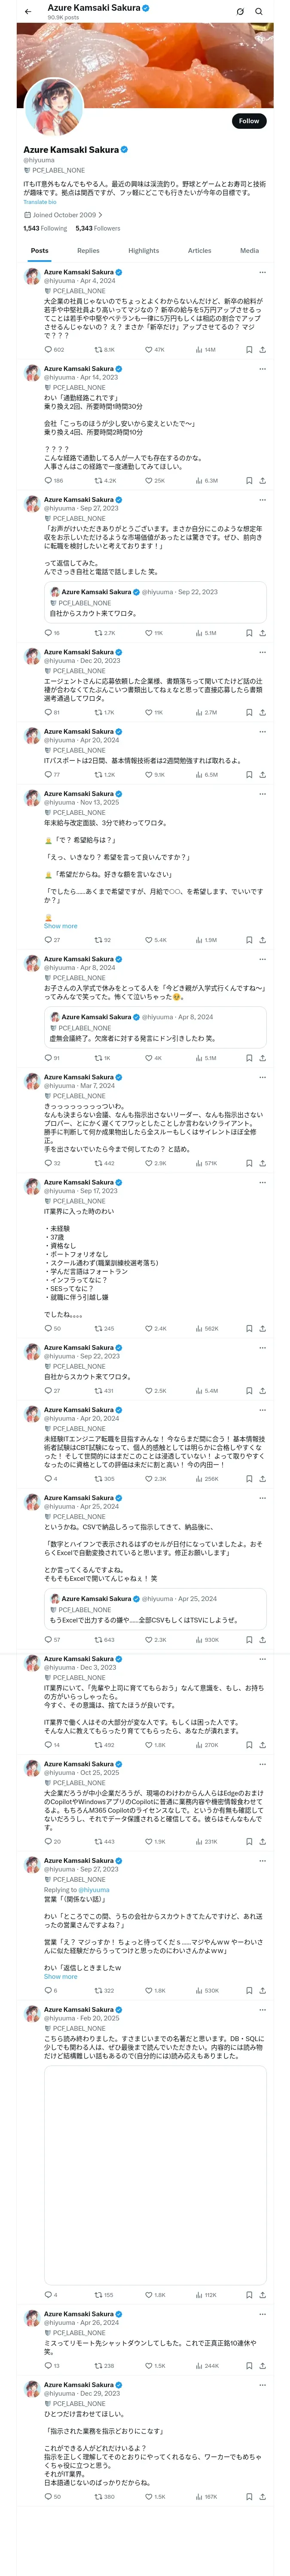Image resolution: width=290 pixels, height=2576 pixels.
Task: Click the "Translate bio" link
Action: click(40, 202)
